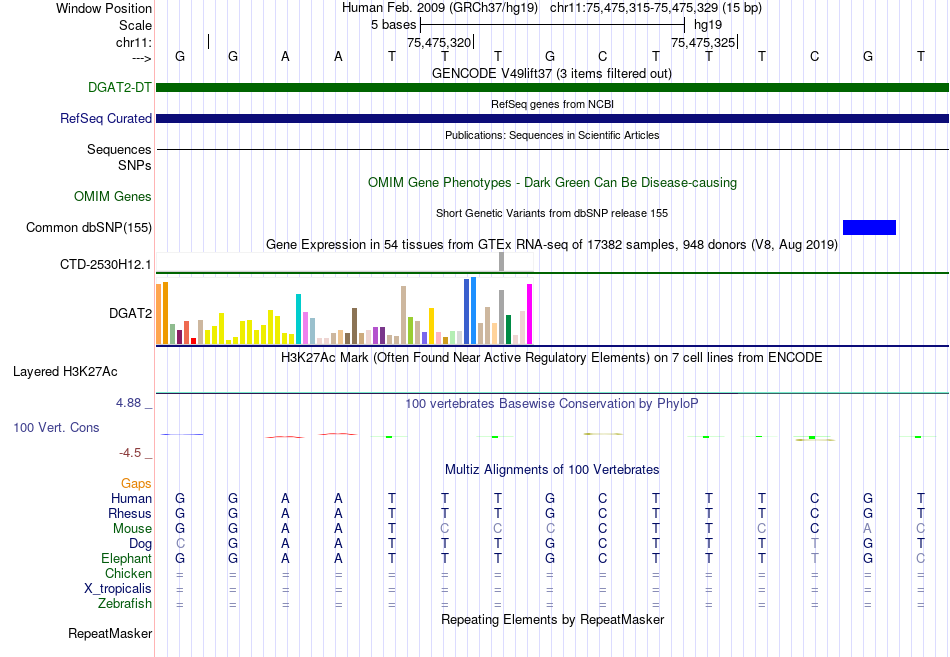Select the Rhesus alignment row label
Screen dimensions: 950x657
pyautogui.click(x=130, y=513)
